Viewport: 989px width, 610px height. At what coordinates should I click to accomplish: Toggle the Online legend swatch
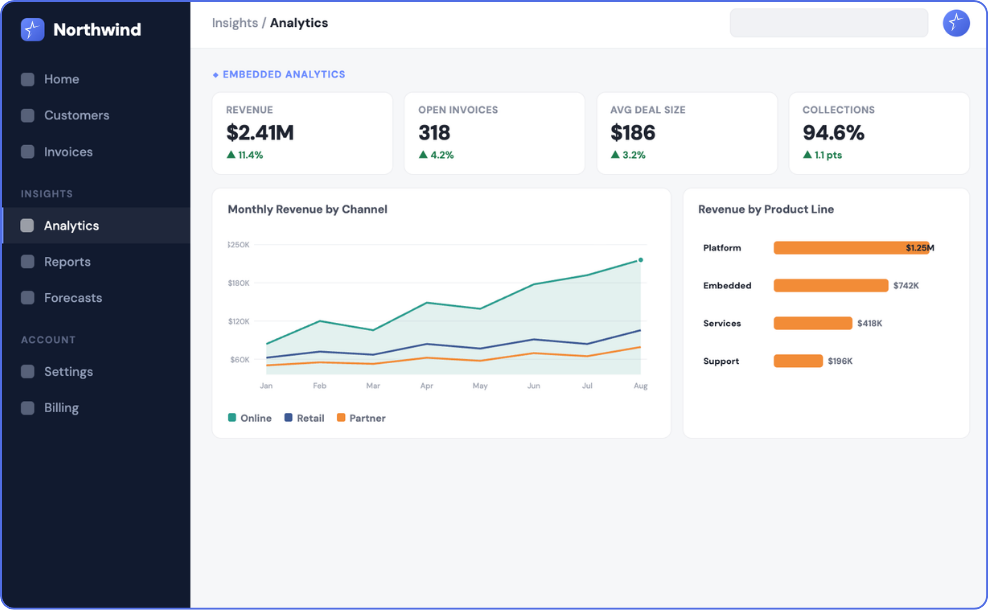231,418
